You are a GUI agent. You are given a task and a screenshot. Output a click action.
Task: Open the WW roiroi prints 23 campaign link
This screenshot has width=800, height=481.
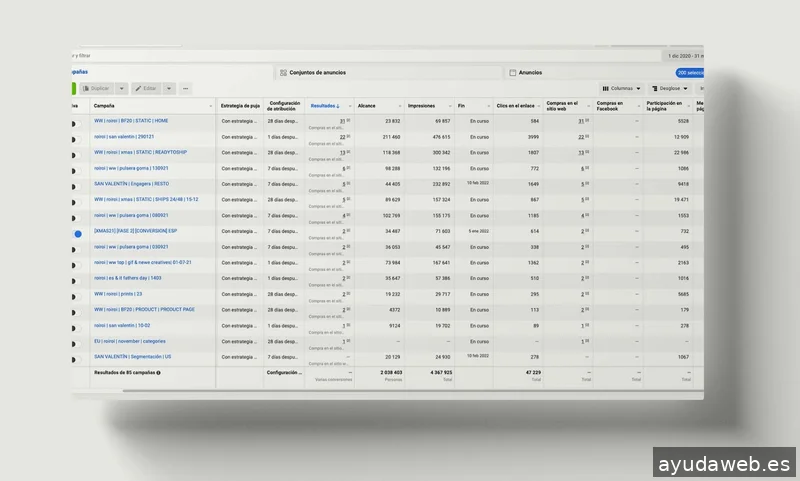[118, 294]
